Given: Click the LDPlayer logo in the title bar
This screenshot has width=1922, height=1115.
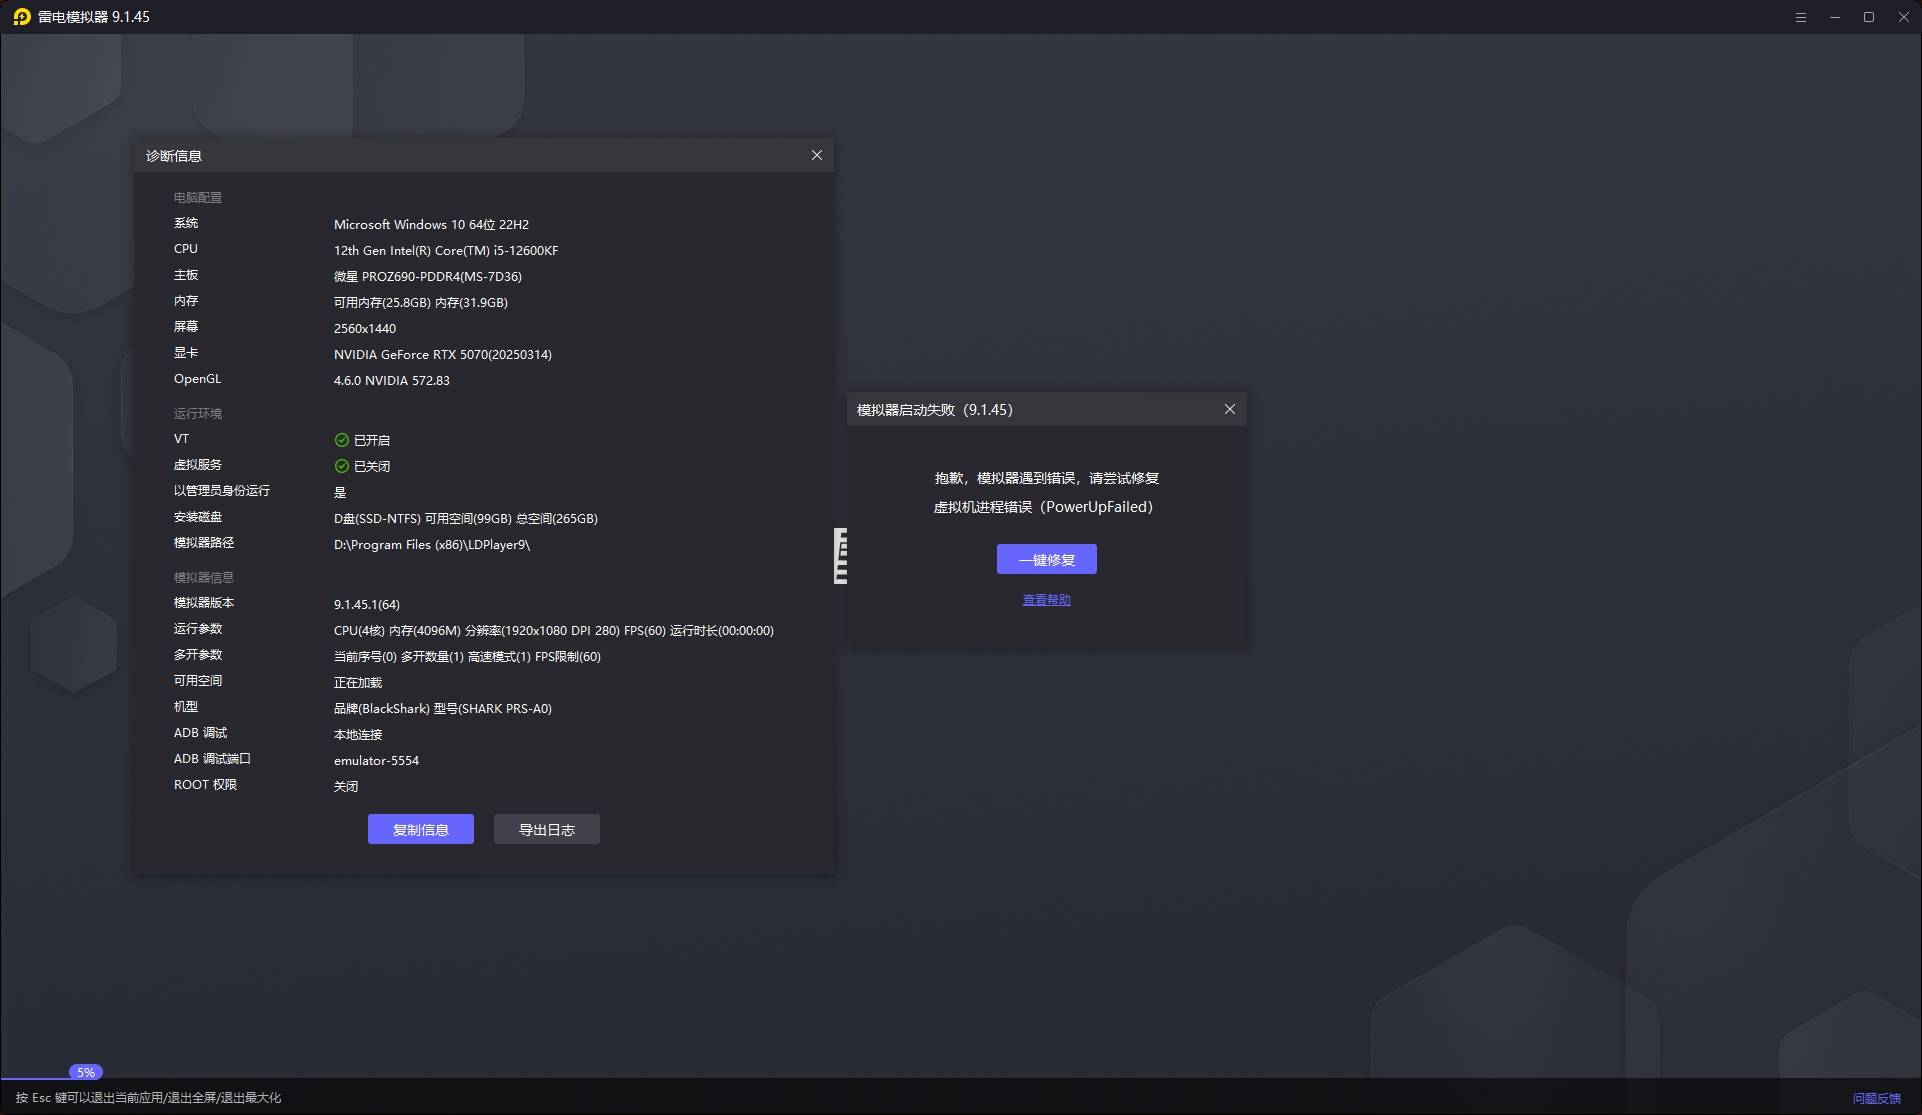Looking at the screenshot, I should 22,17.
